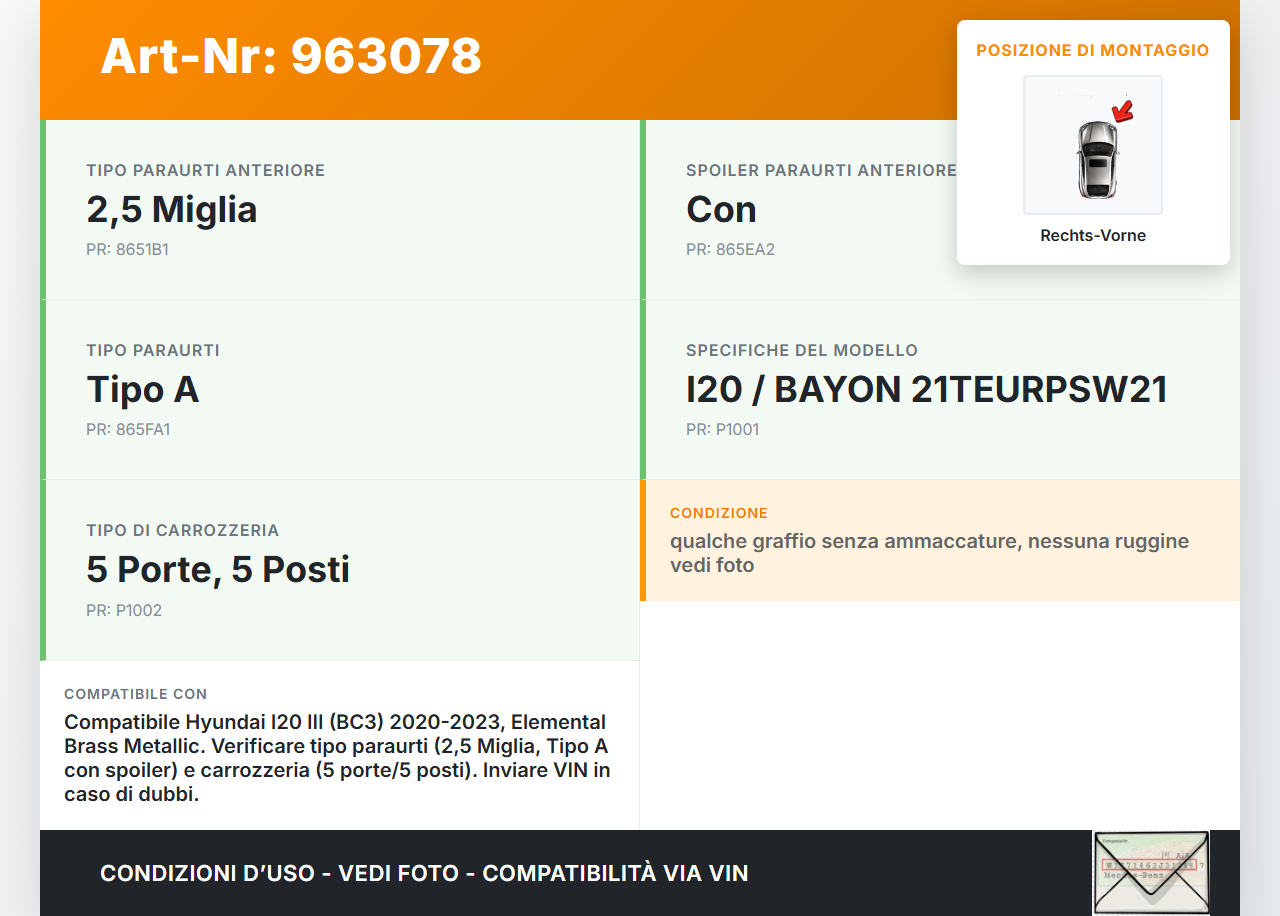Viewport: 1280px width, 916px height.
Task: Click the Art-Nr: 963078 heading
Action: (291, 56)
